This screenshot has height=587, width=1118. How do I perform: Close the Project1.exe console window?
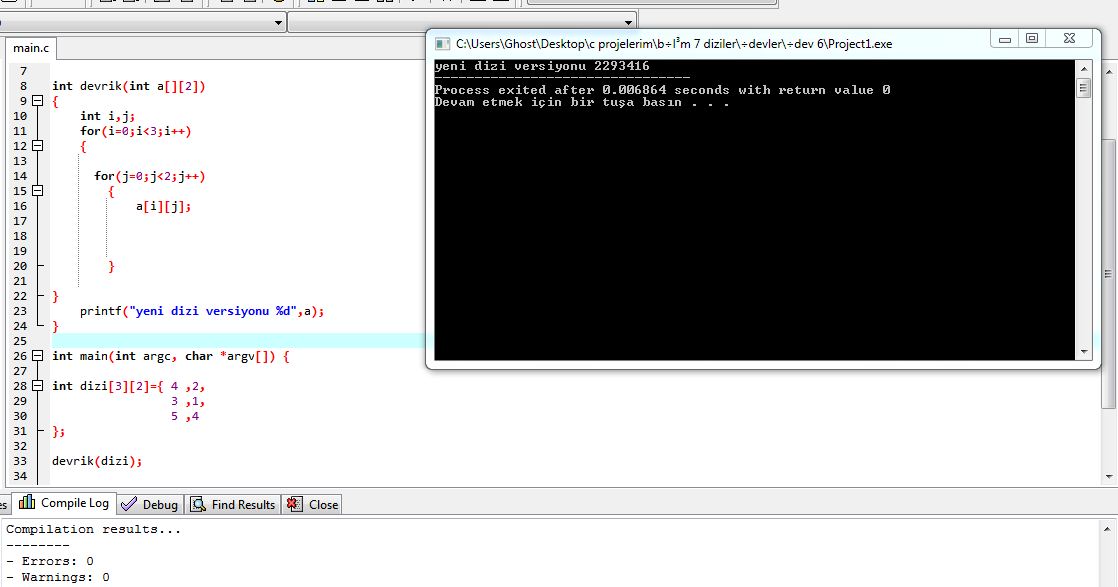(1069, 39)
